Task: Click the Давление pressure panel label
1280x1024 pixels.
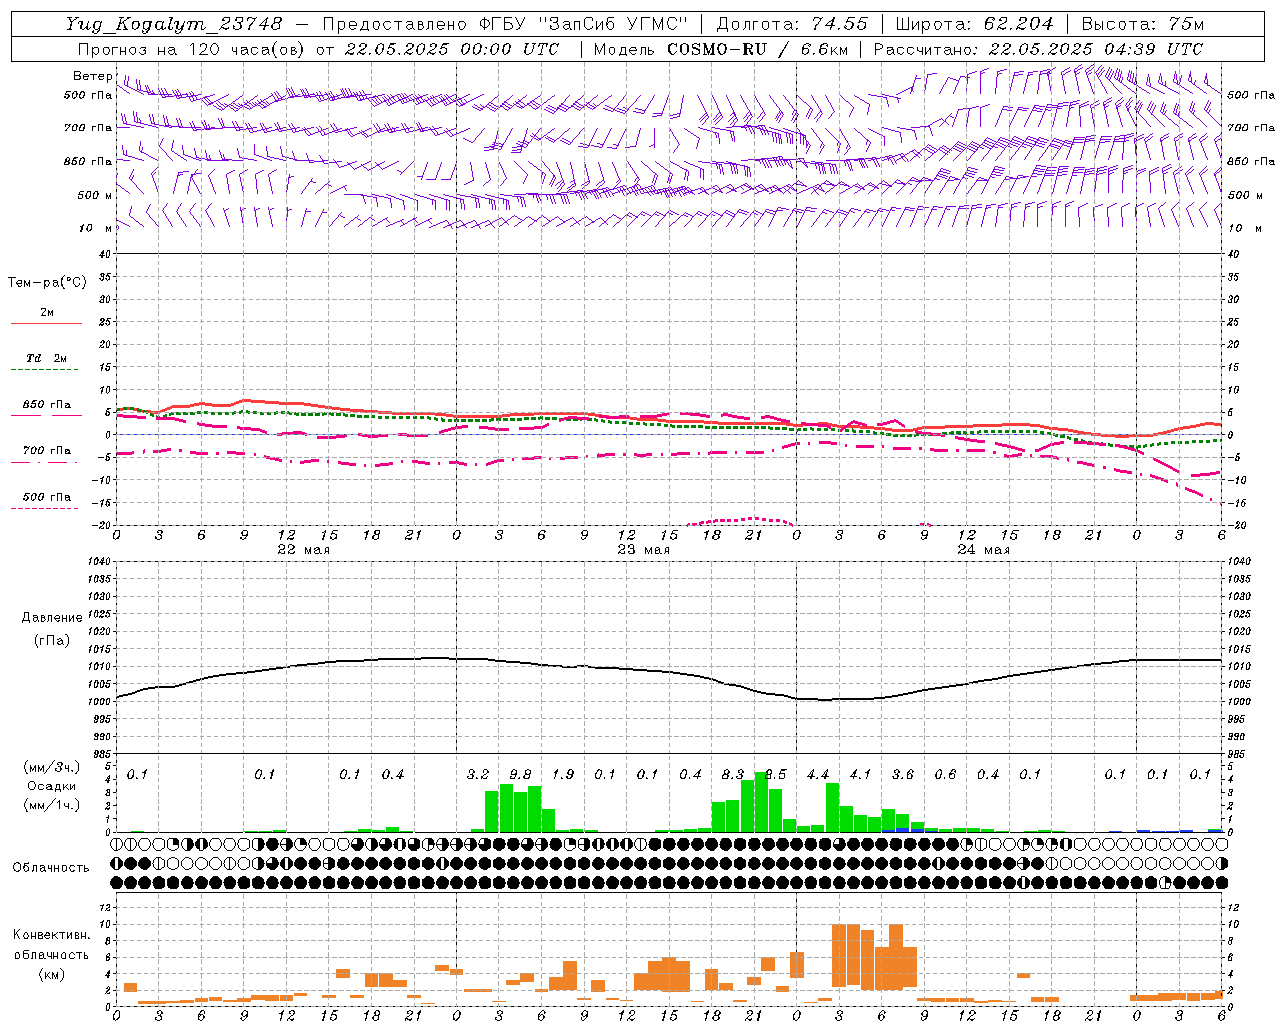Action: 52,618
